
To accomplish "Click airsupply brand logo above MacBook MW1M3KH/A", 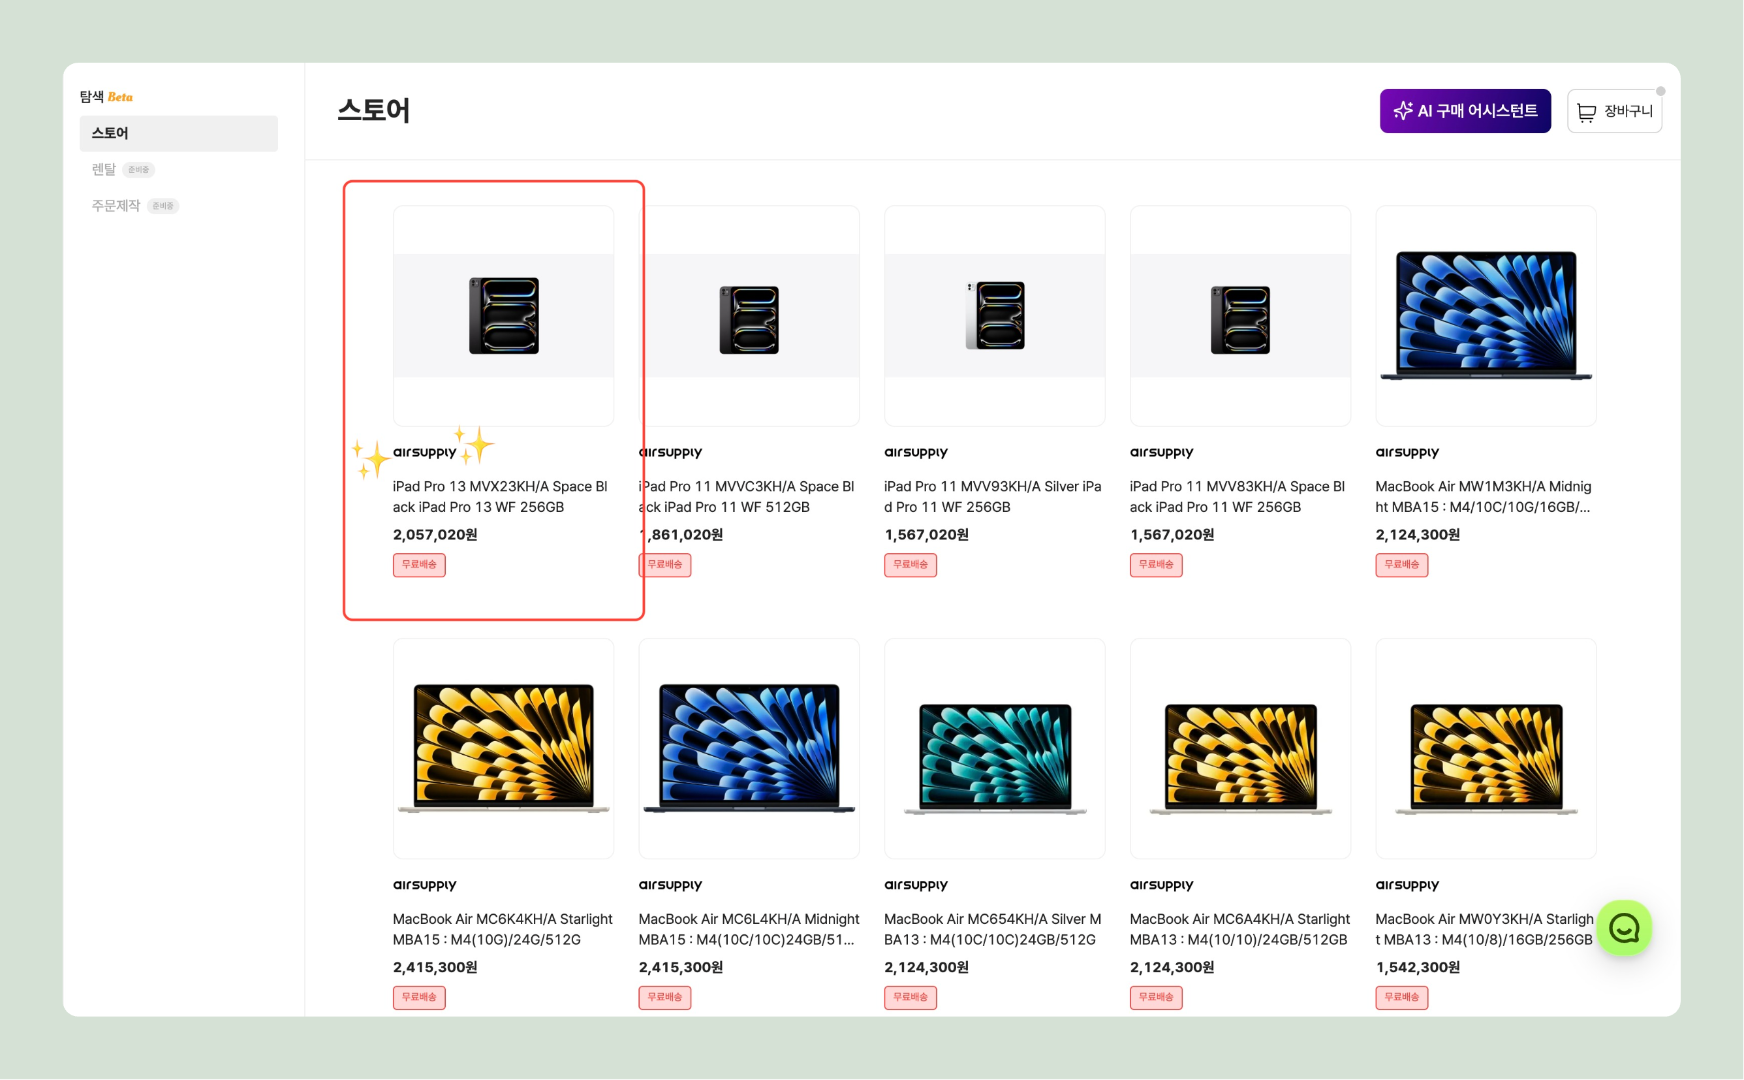I will coord(1407,452).
